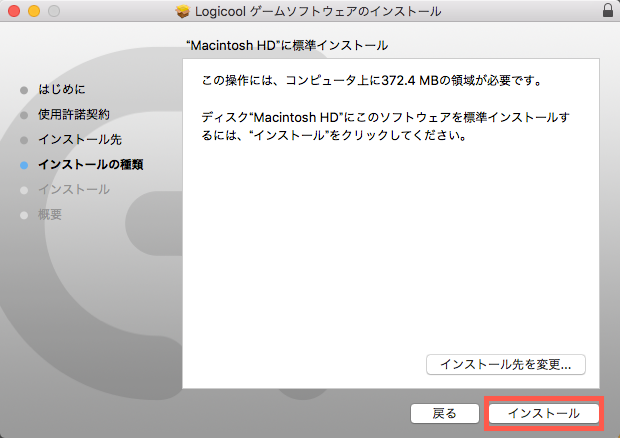Click the paragraph starting with ディスク"Macintosh HD"
This screenshot has width=620, height=438.
(386, 126)
